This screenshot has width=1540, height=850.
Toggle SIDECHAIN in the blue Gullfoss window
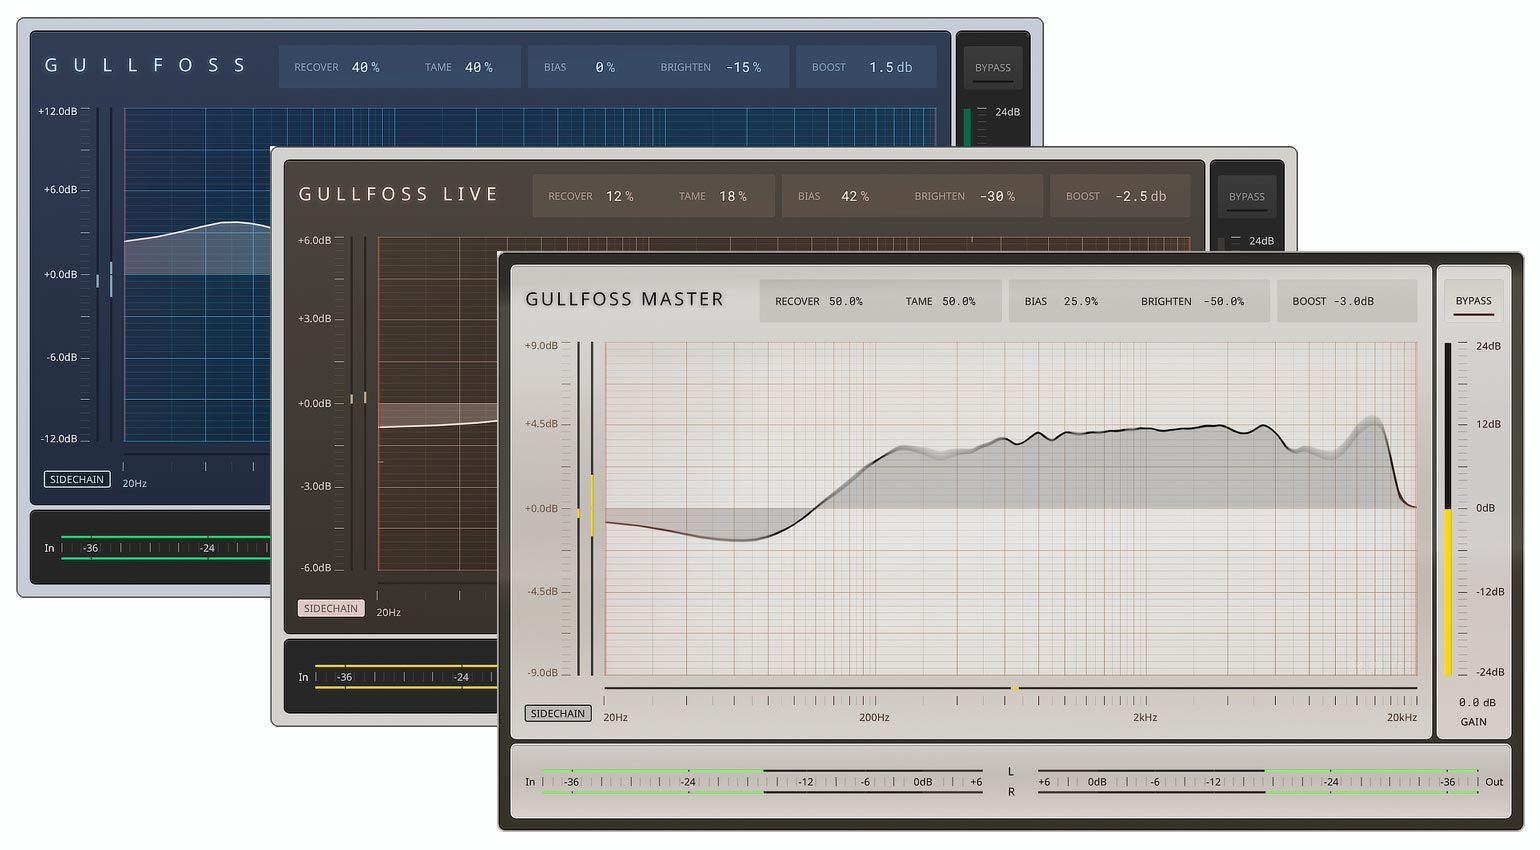point(77,479)
